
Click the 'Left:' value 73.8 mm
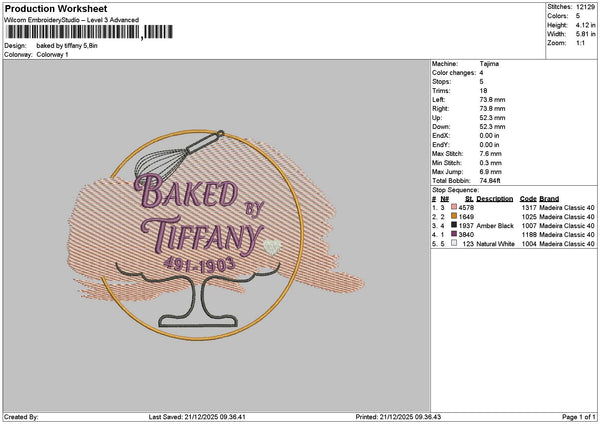(x=492, y=99)
